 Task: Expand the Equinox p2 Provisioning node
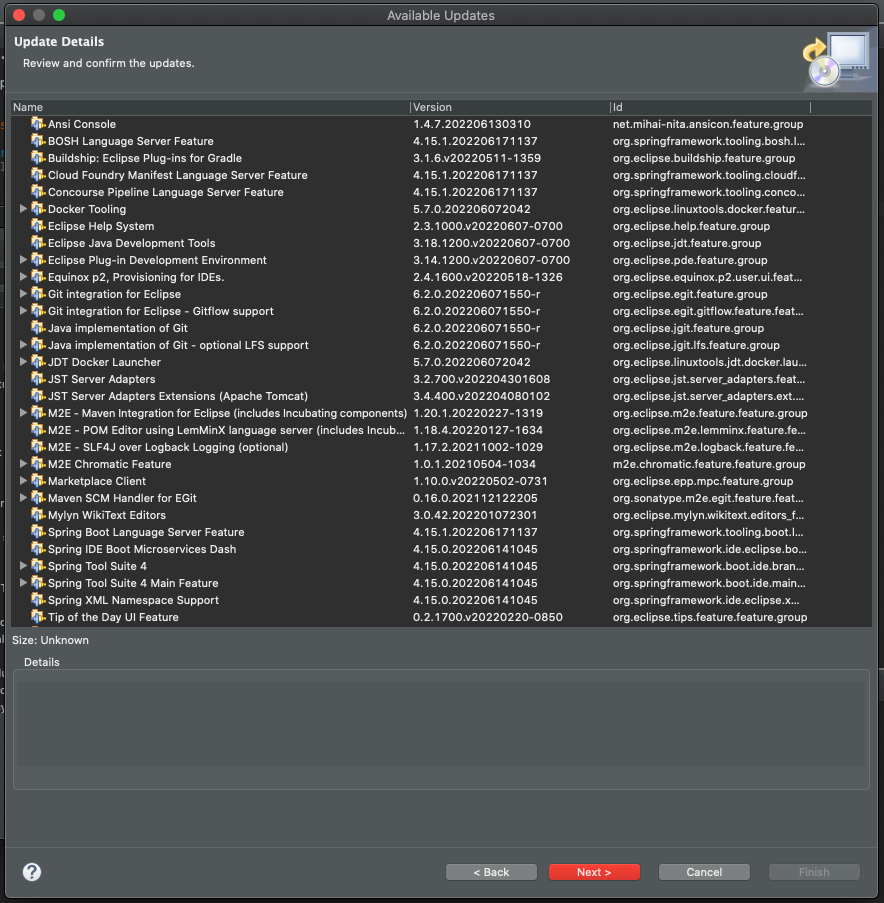(x=23, y=277)
